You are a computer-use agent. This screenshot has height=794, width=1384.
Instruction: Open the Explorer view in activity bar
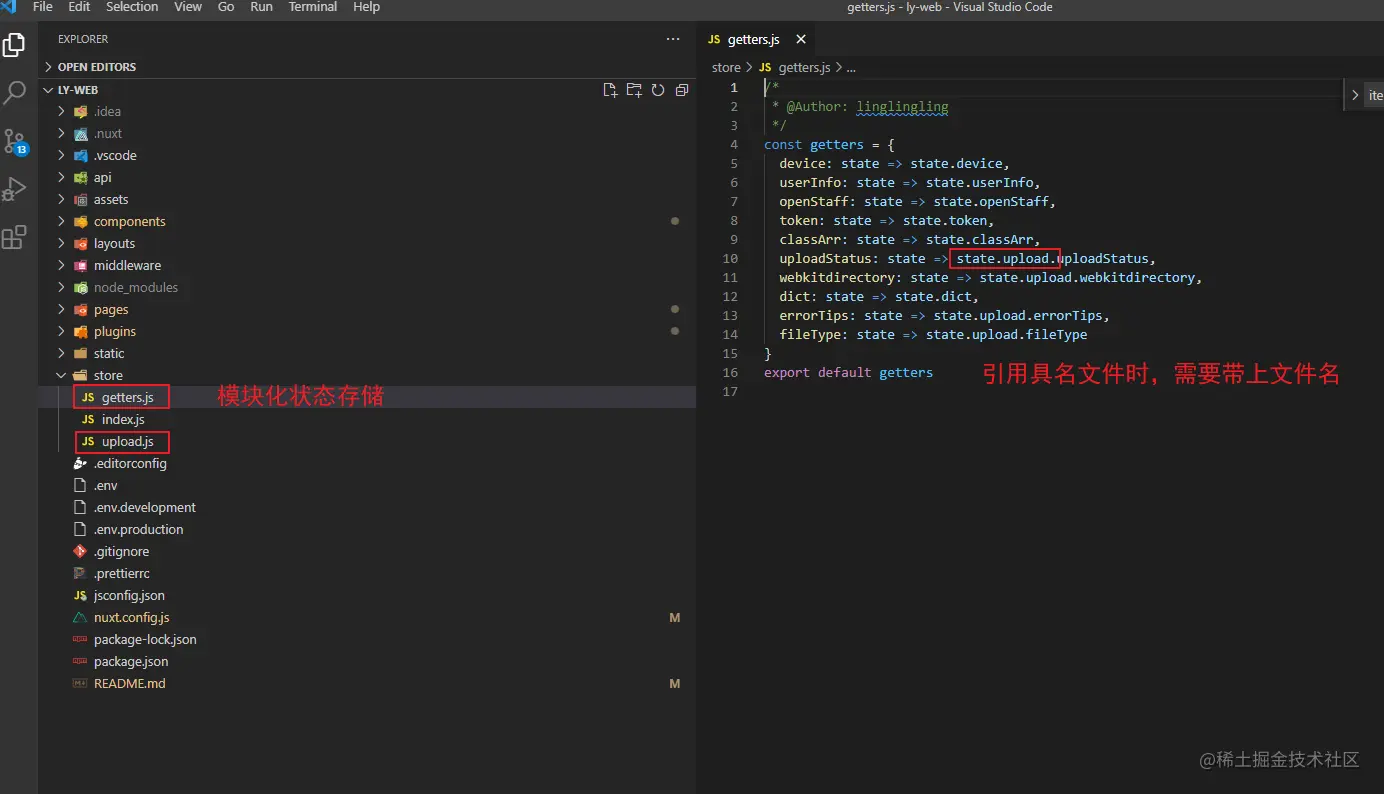14,45
